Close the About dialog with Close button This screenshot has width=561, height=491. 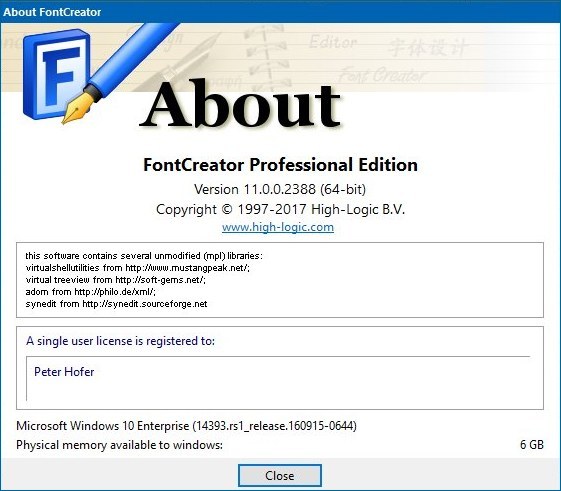tap(280, 476)
